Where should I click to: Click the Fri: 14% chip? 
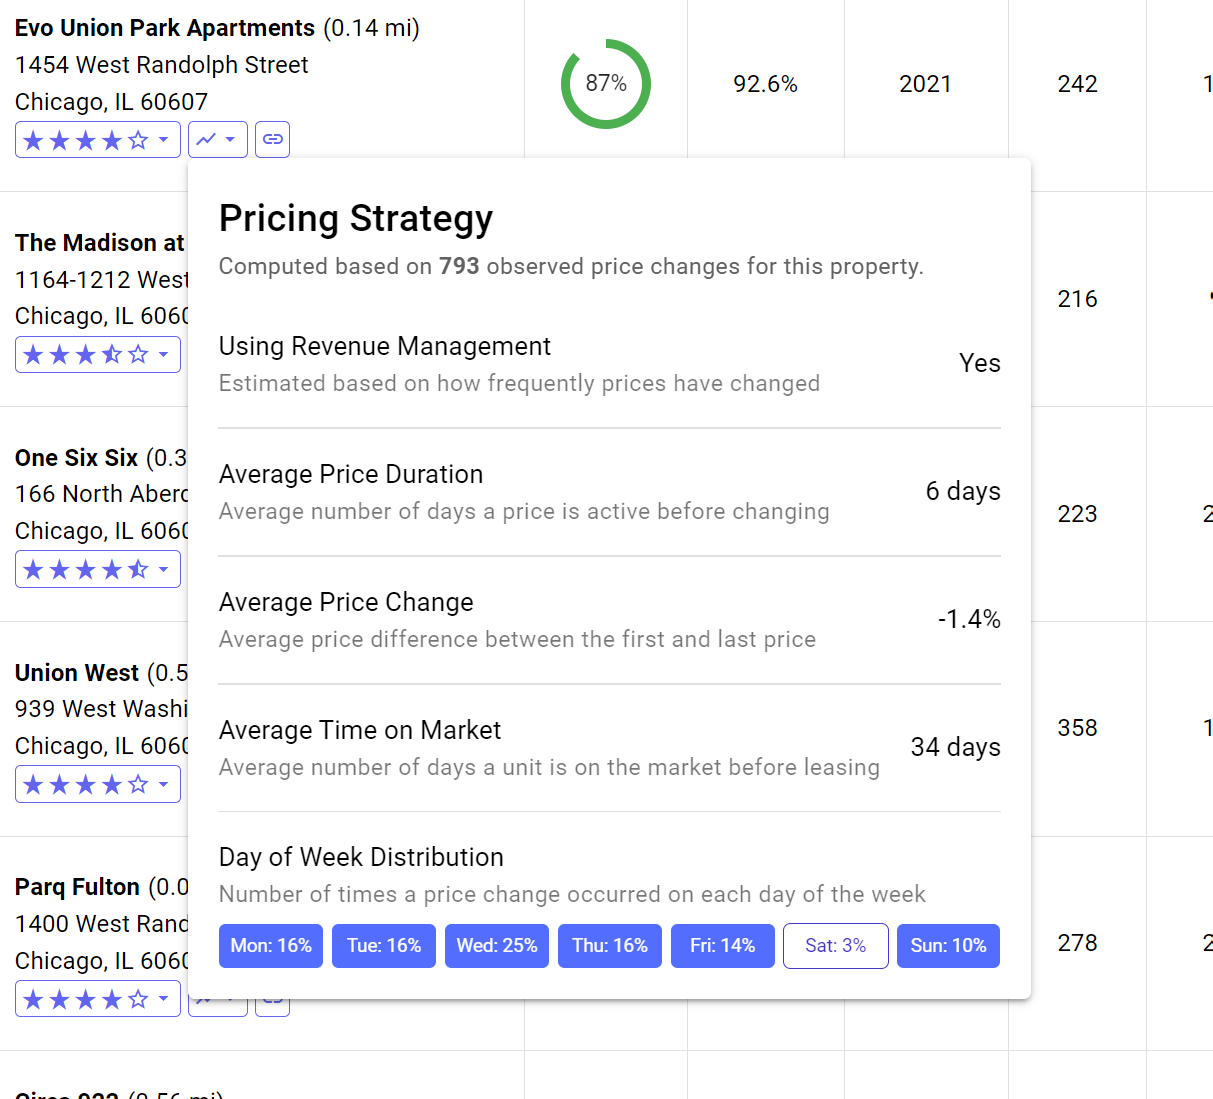(722, 945)
